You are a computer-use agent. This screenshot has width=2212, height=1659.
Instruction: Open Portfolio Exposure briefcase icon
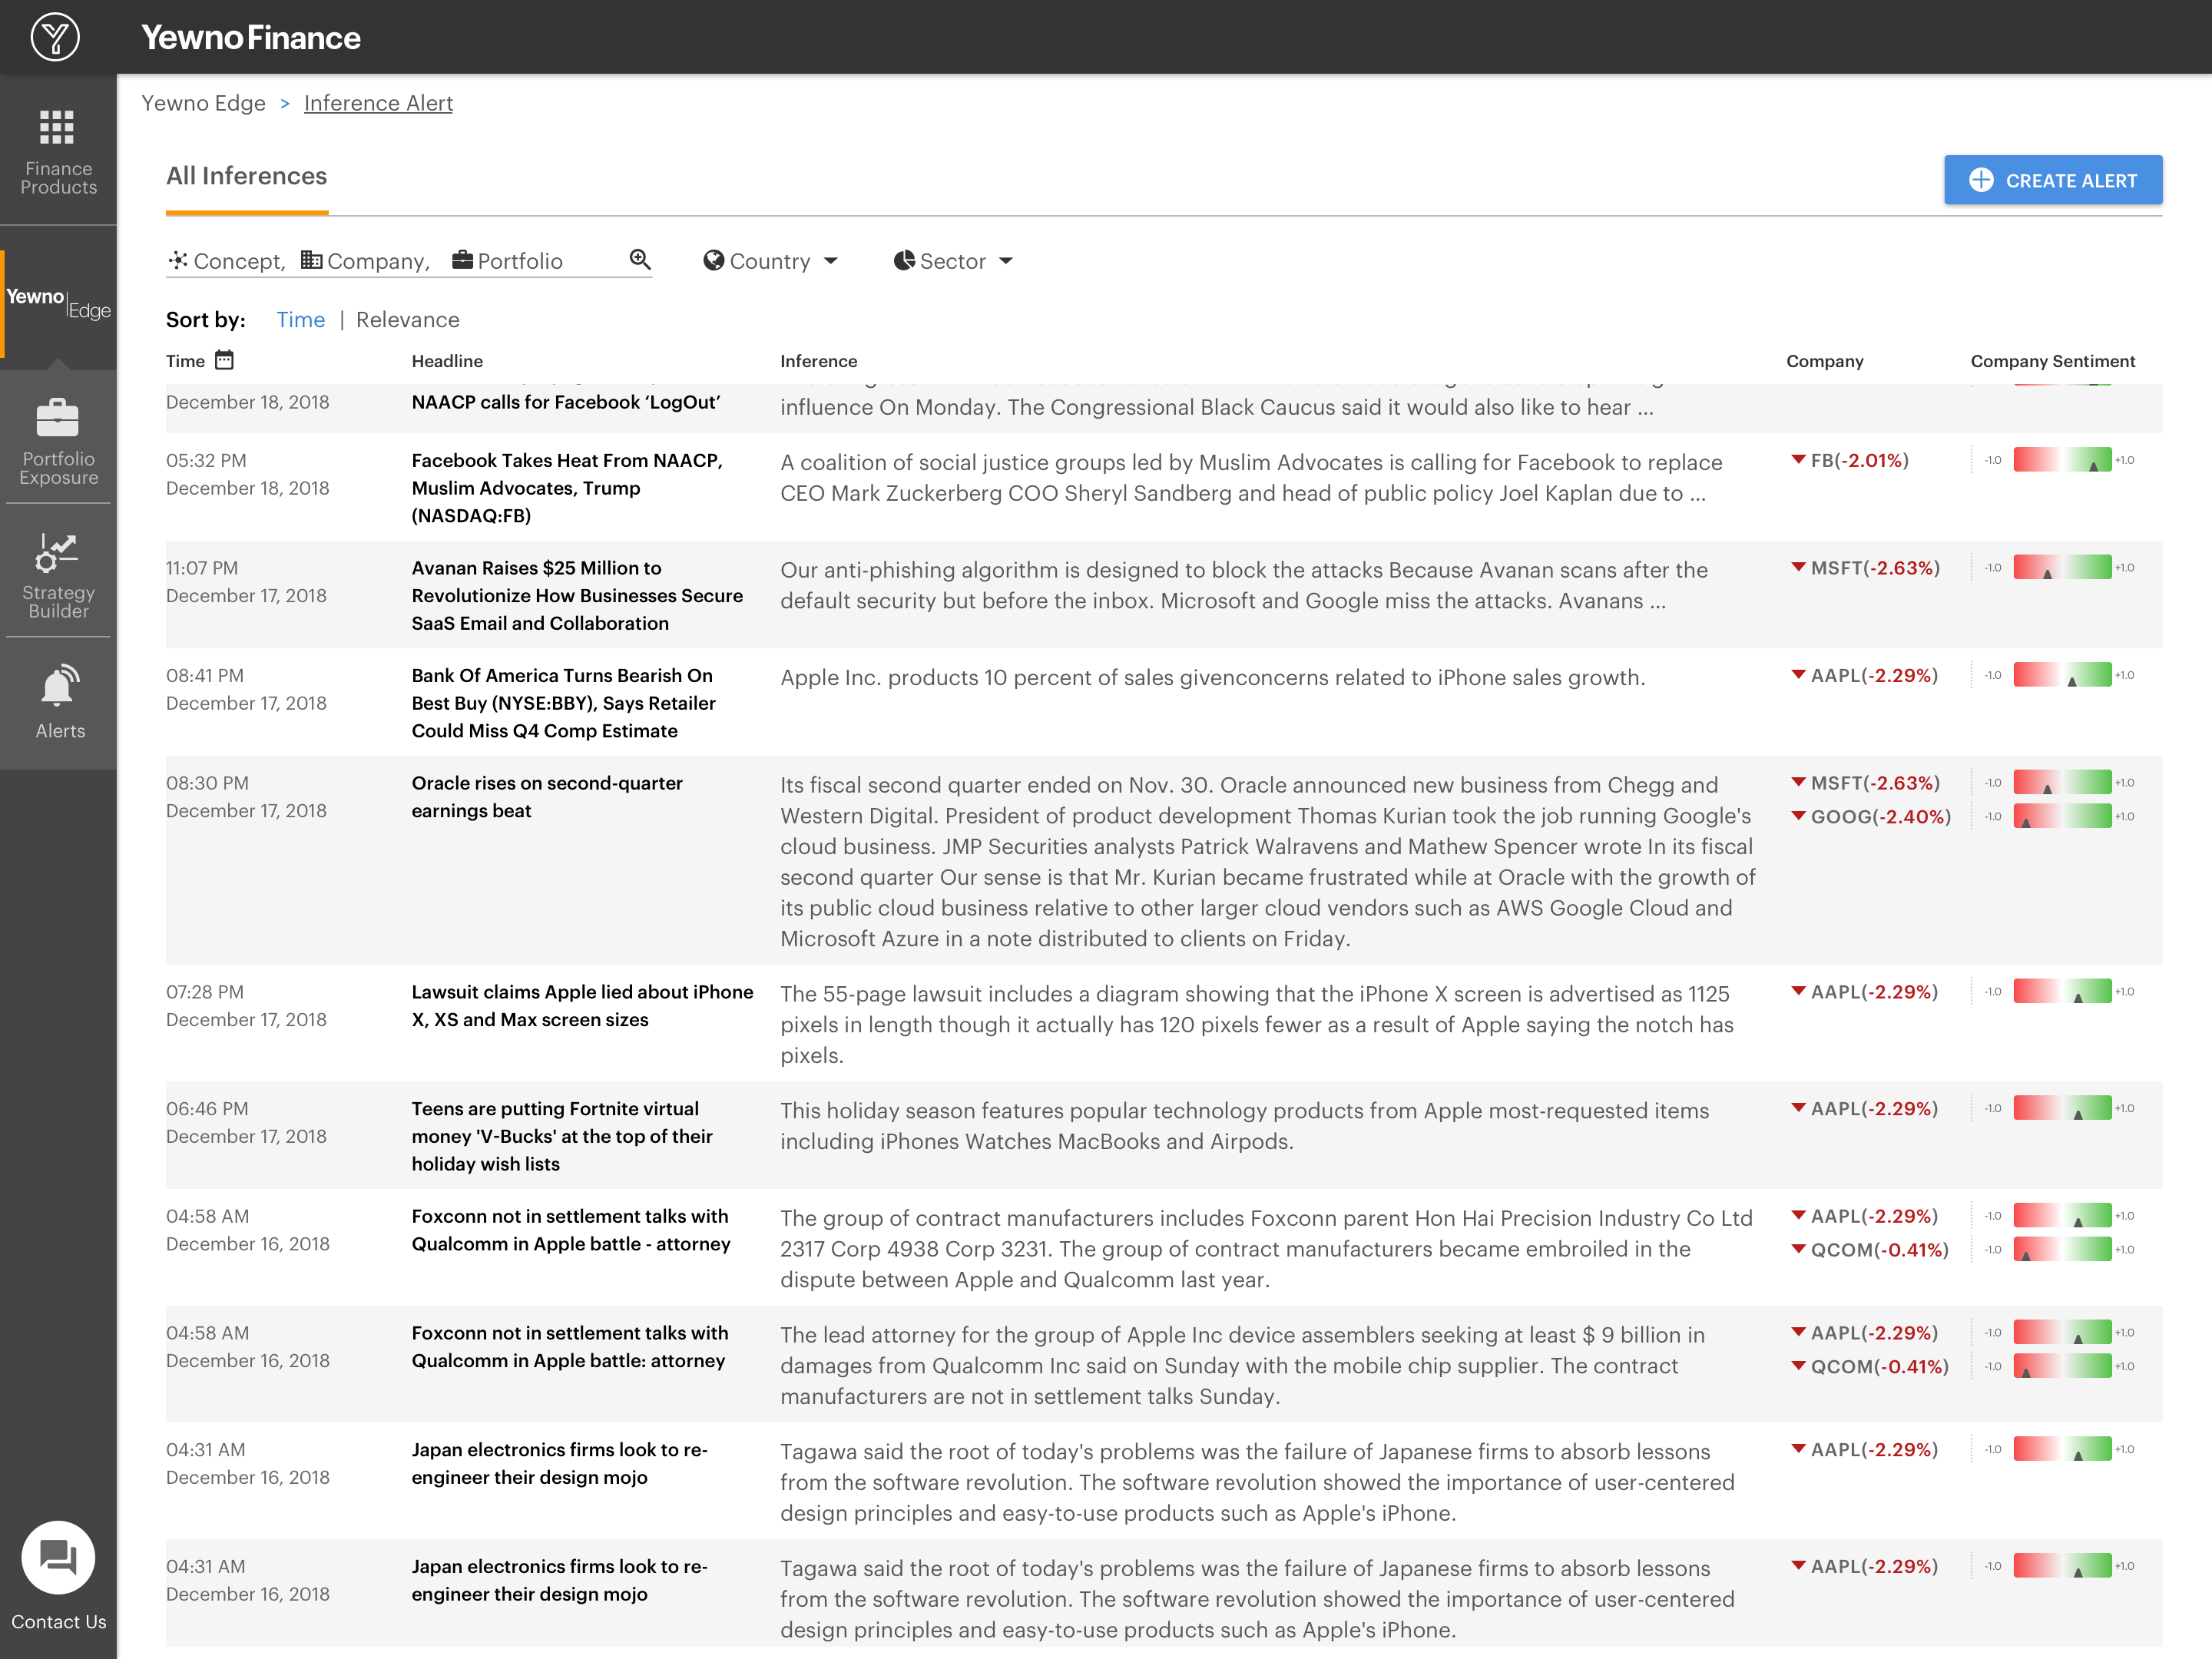coord(57,418)
